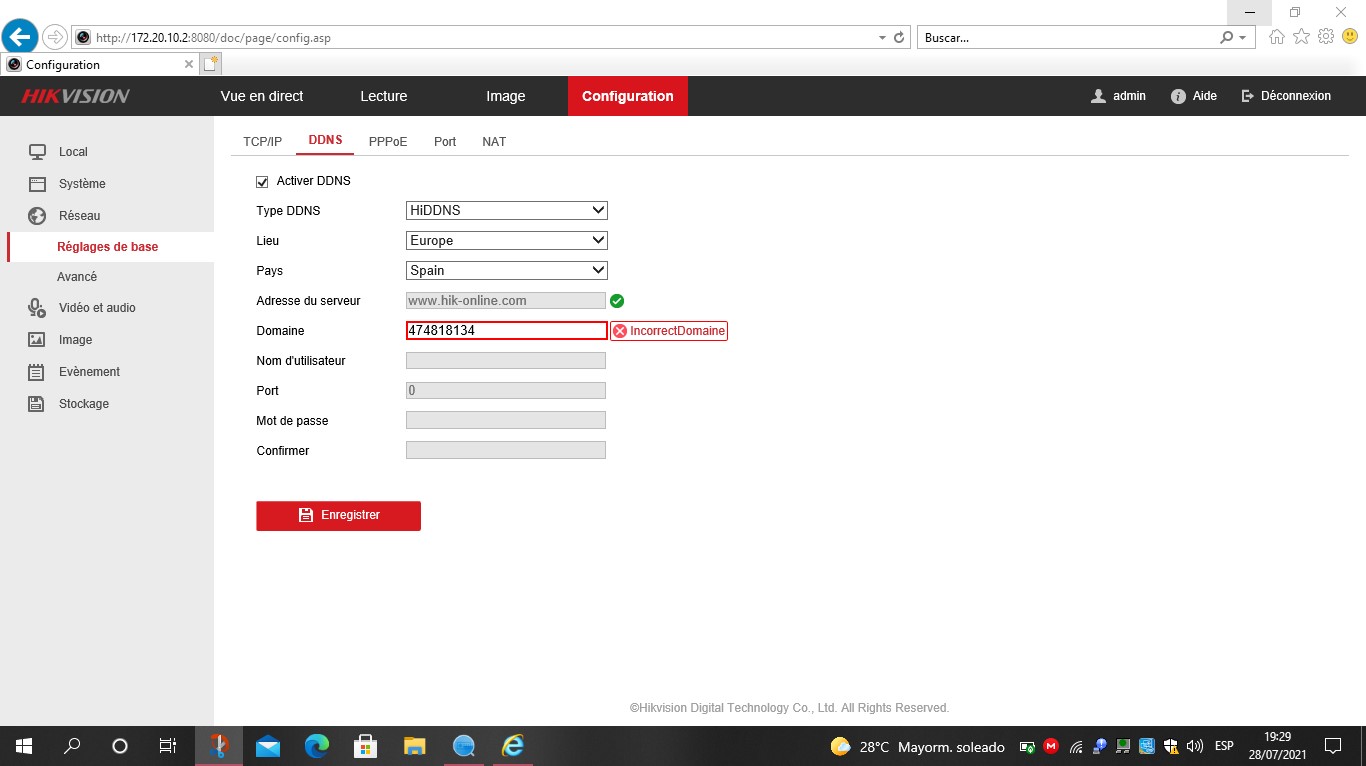Click the Stockage disk icon
Image resolution: width=1366 pixels, height=766 pixels.
click(37, 404)
